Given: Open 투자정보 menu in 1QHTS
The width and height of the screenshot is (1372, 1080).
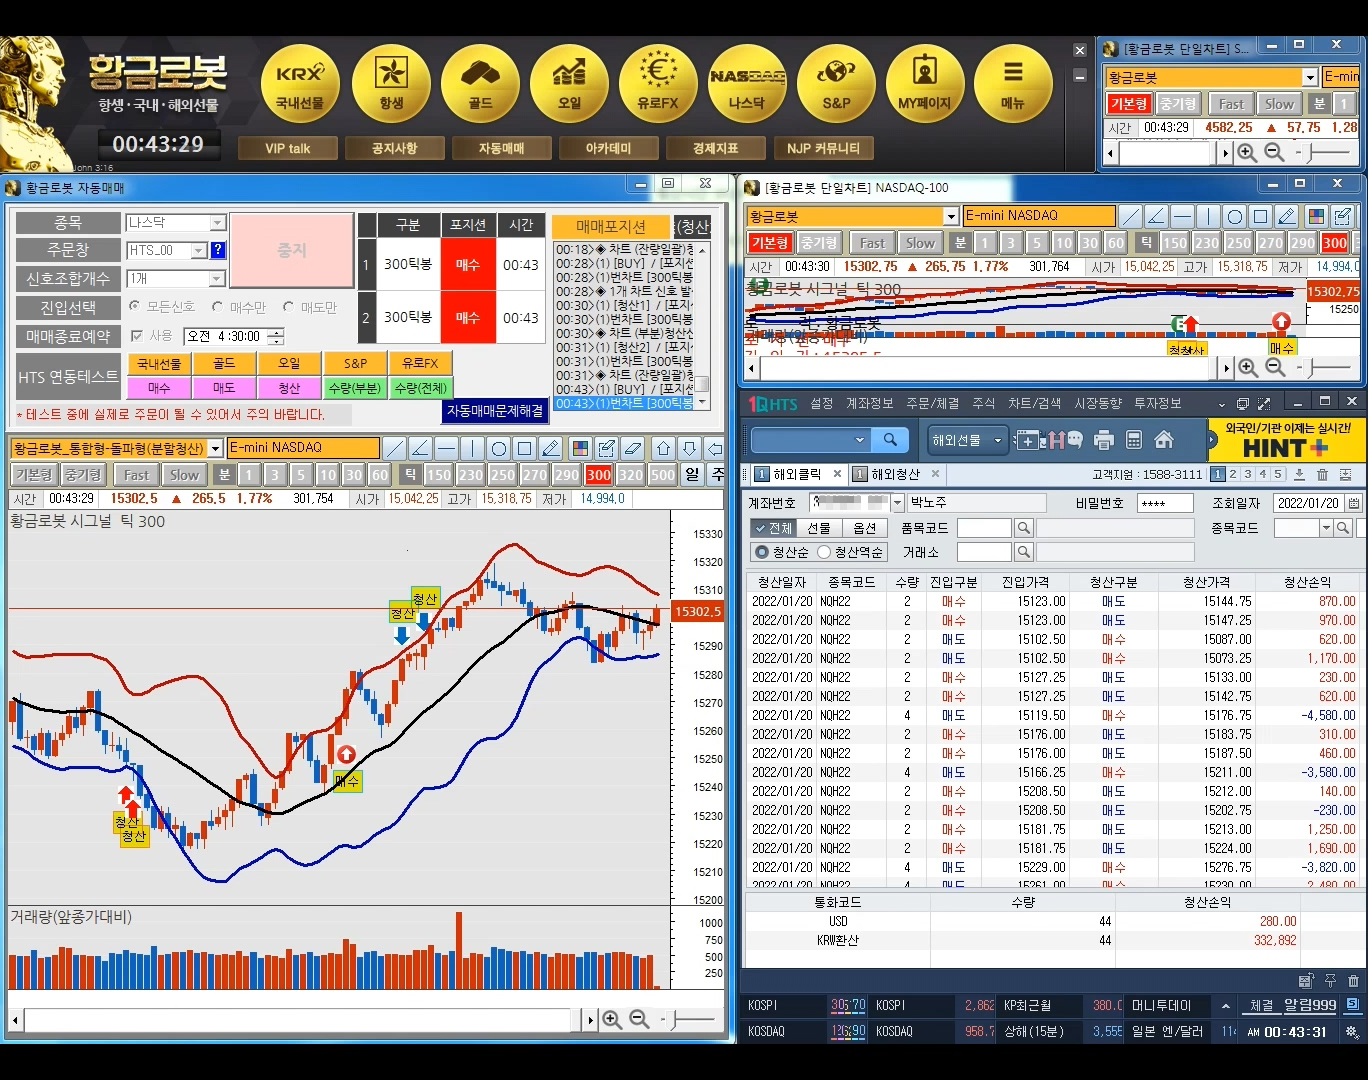Looking at the screenshot, I should click(1157, 403).
